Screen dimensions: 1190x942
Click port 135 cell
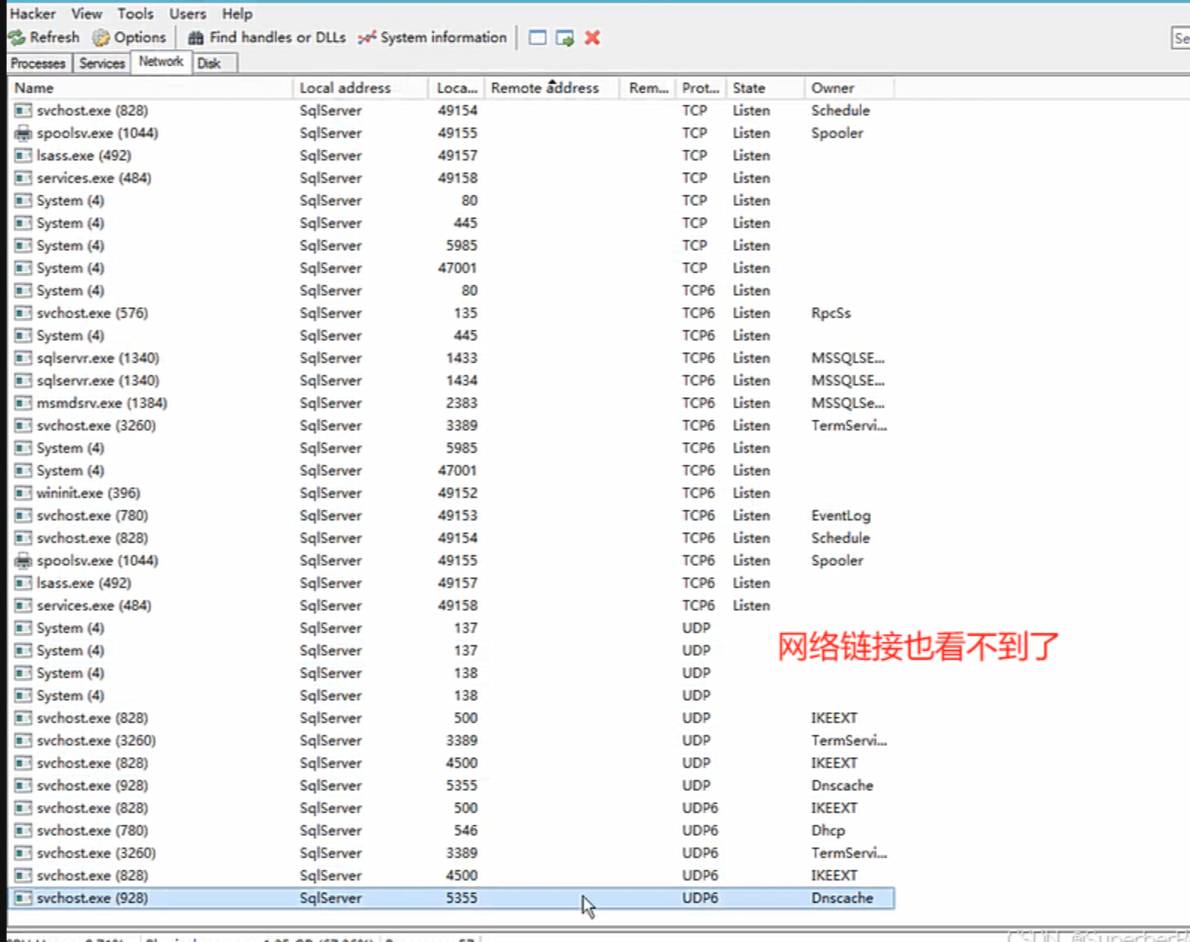pyautogui.click(x=466, y=313)
